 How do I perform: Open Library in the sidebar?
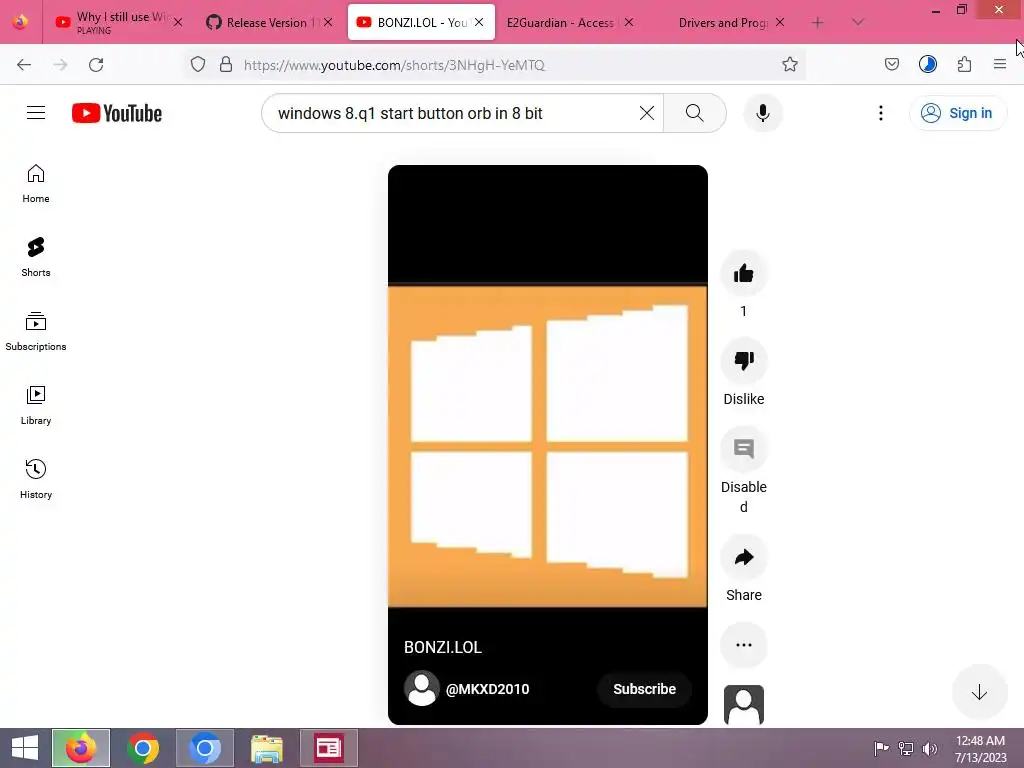point(36,406)
